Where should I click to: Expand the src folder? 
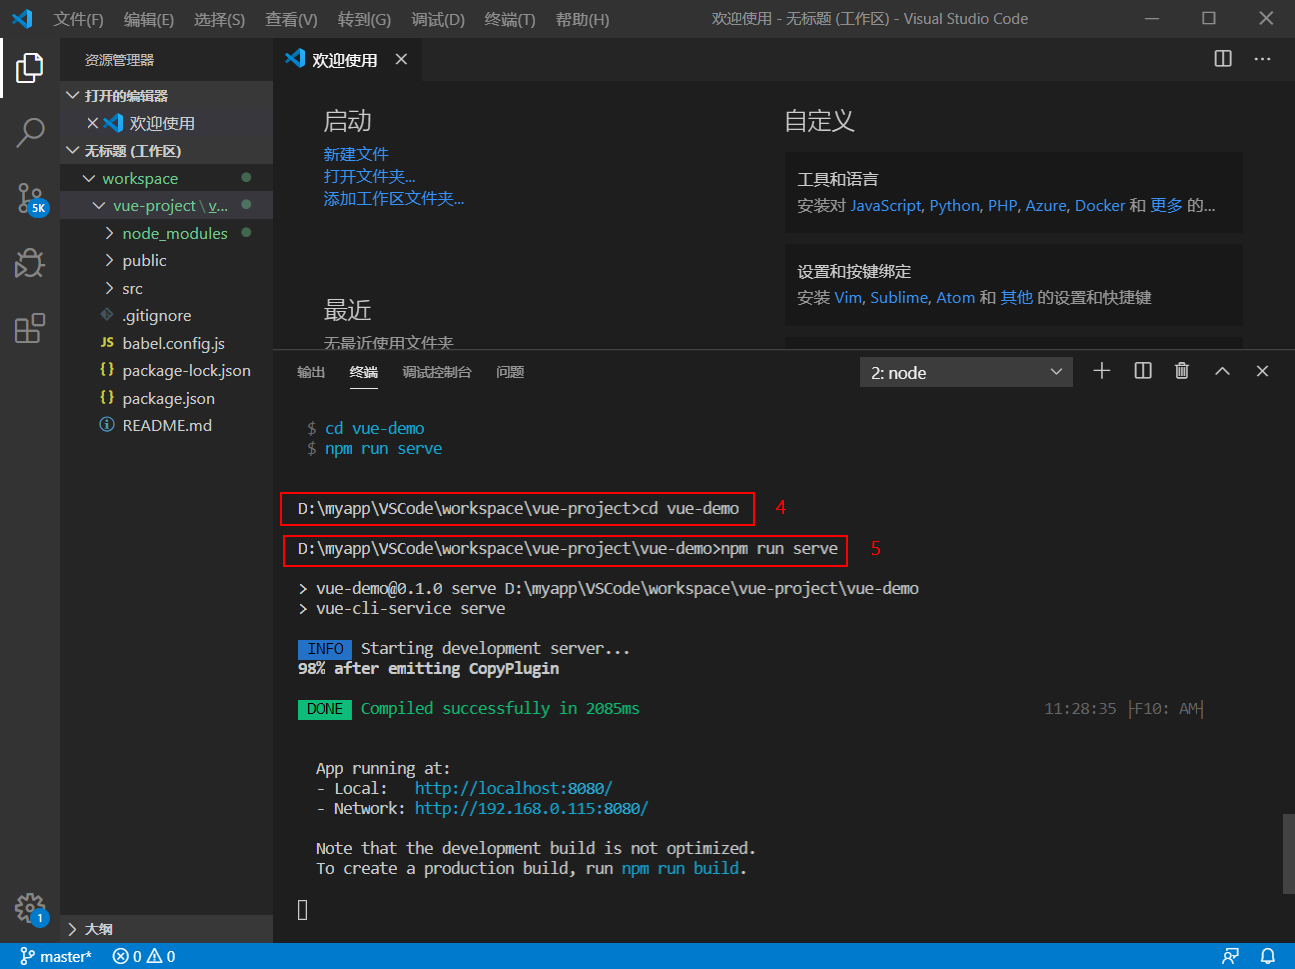(166, 288)
